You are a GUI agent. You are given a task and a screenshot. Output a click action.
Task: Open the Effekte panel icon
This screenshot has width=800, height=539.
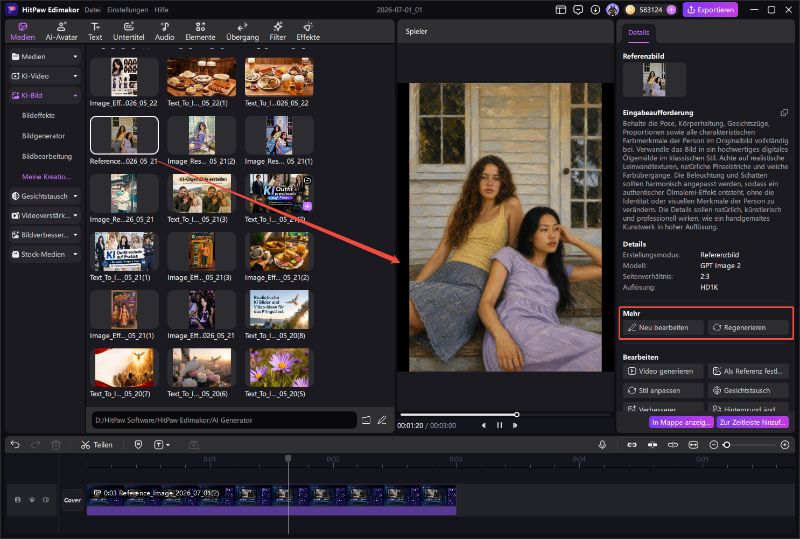(308, 31)
